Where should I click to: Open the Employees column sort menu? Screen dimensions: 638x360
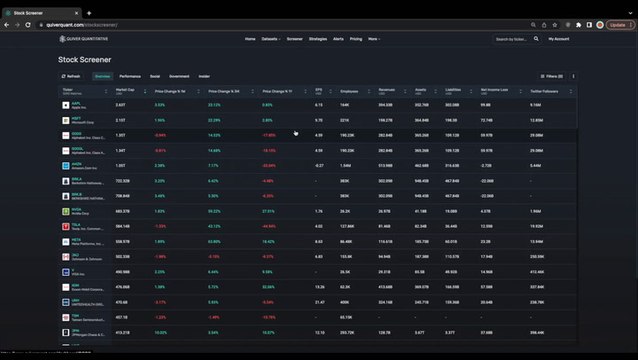369,92
